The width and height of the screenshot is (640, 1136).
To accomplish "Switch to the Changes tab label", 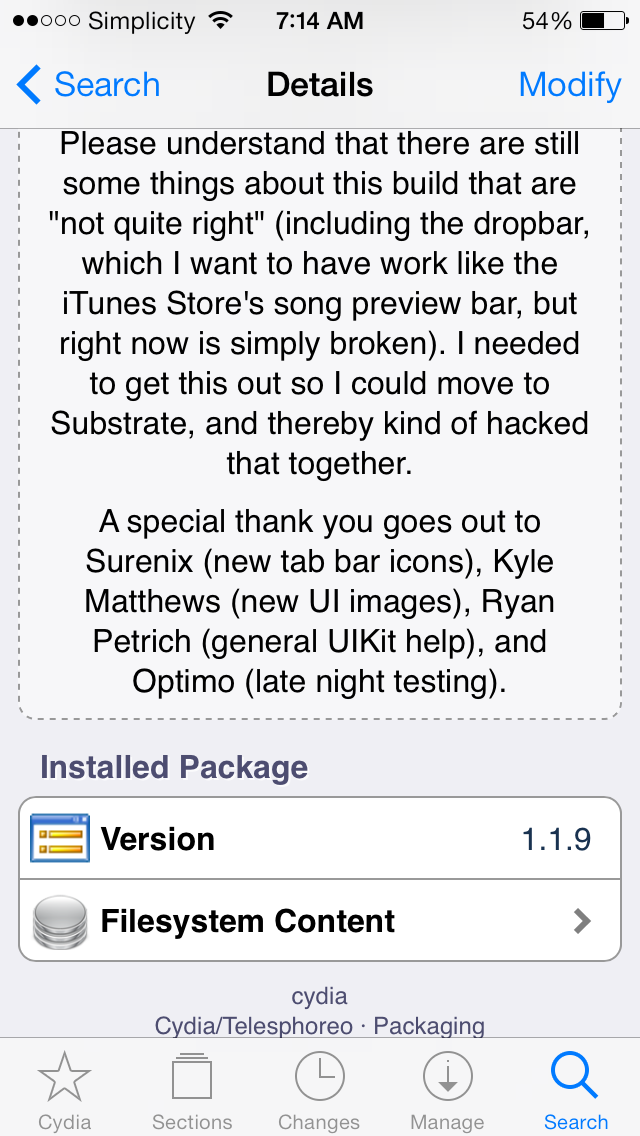I will tap(319, 1122).
